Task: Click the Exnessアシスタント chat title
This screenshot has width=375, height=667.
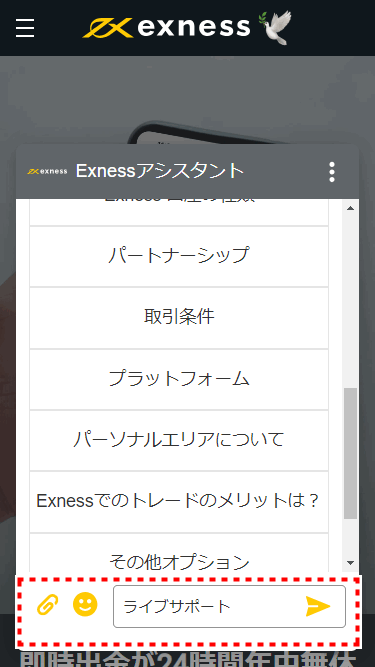Action: [x=160, y=171]
